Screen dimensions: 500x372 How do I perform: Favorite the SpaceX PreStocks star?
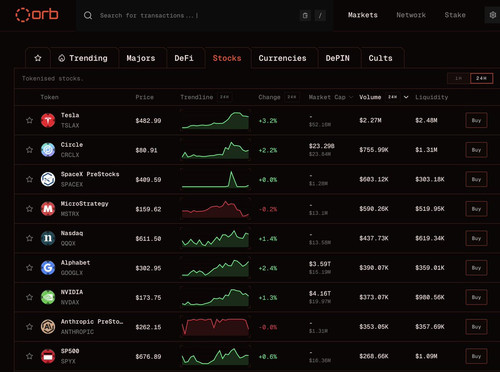(29, 179)
